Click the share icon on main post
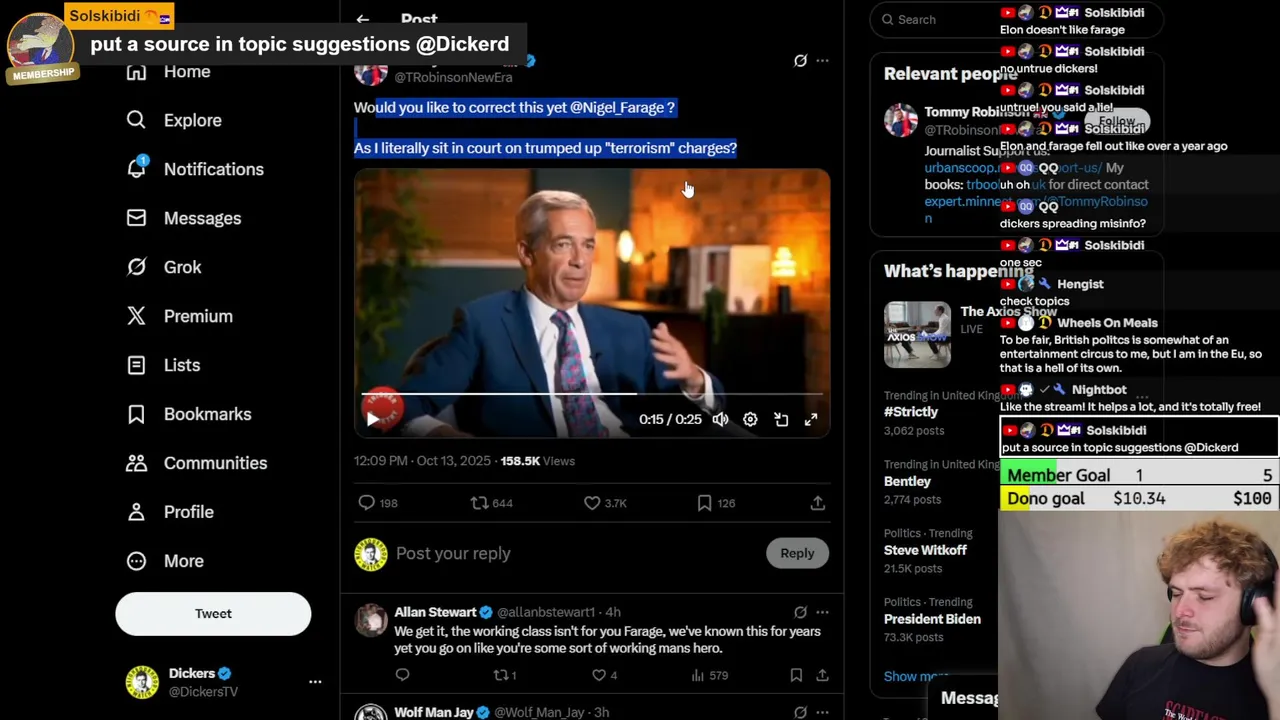Image resolution: width=1280 pixels, height=720 pixels. click(817, 503)
